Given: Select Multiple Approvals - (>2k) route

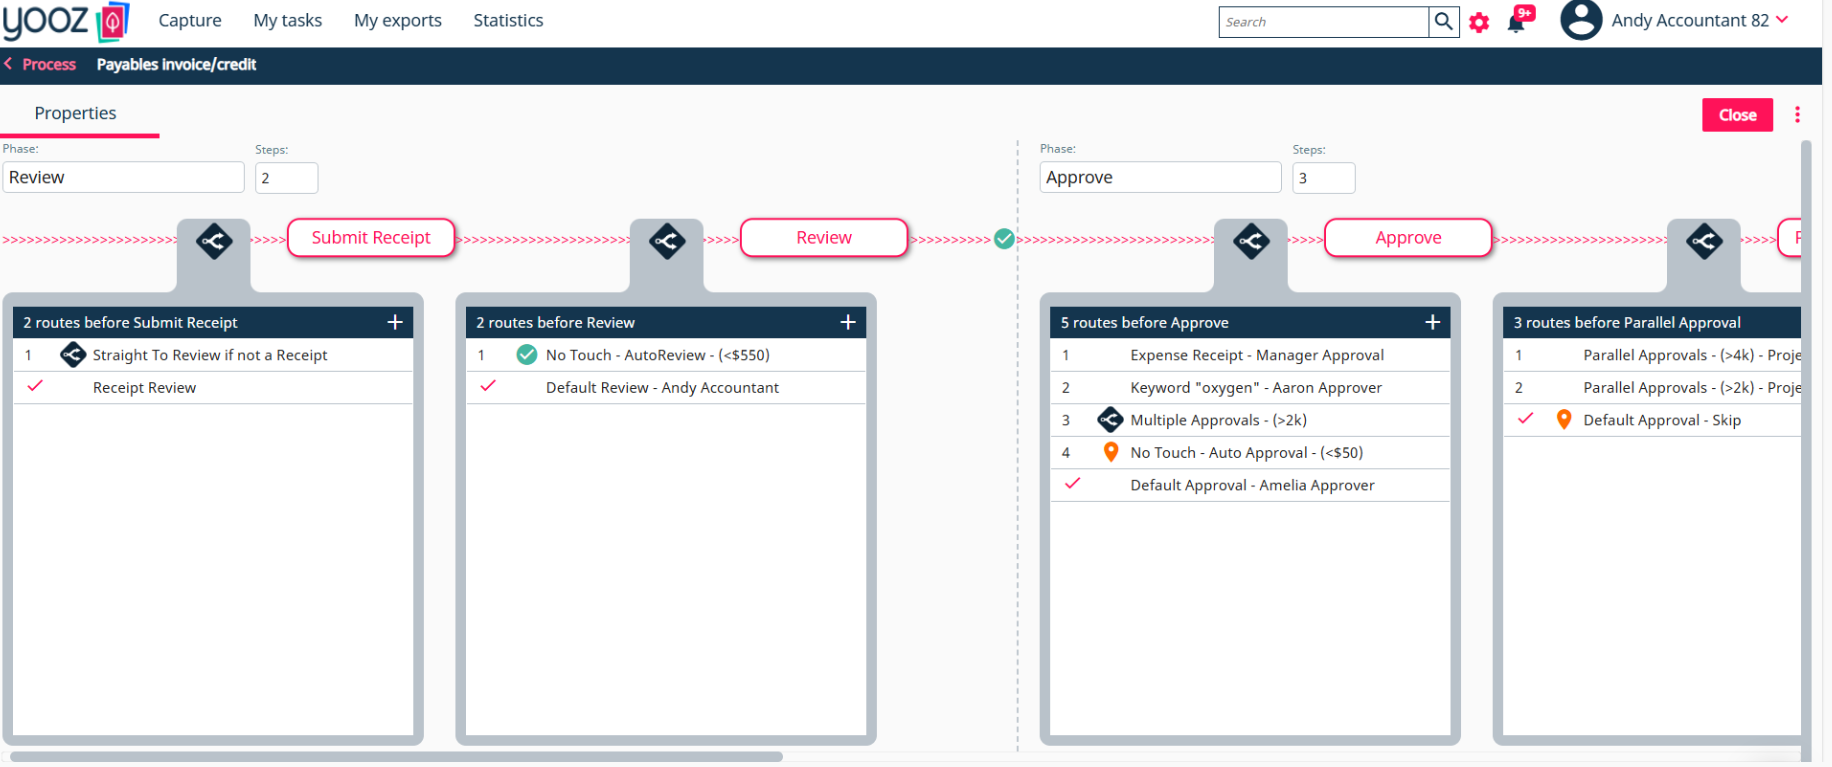Looking at the screenshot, I should (x=1250, y=420).
